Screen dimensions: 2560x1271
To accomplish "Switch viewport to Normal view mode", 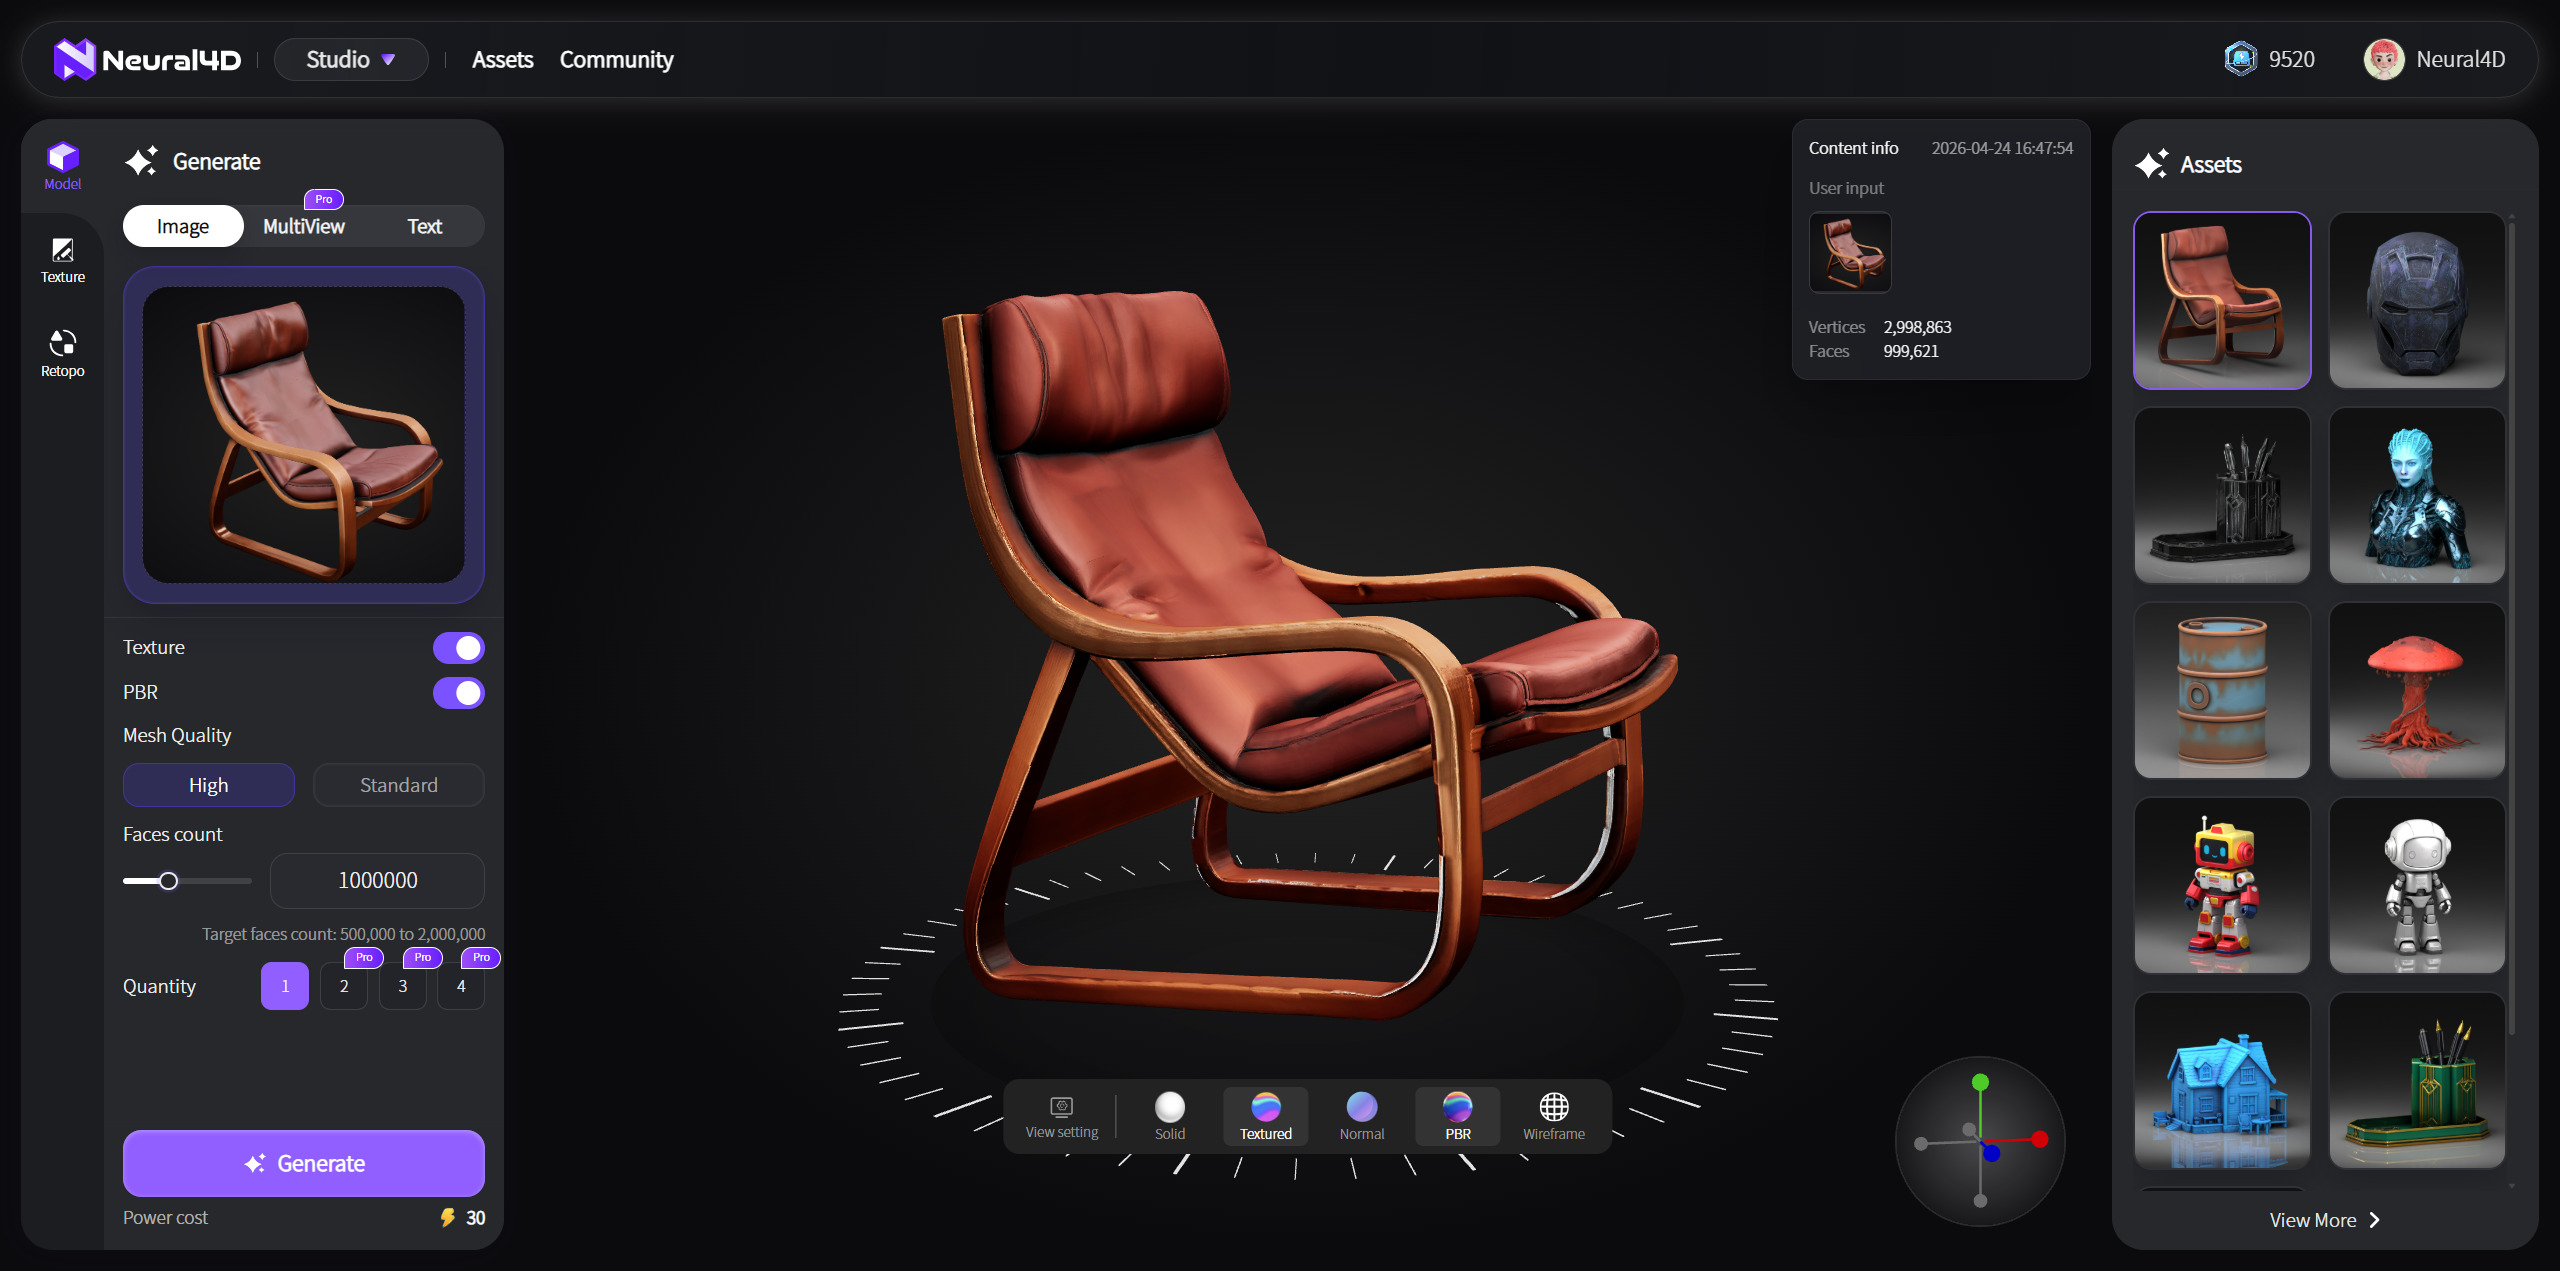I will (x=1361, y=1113).
